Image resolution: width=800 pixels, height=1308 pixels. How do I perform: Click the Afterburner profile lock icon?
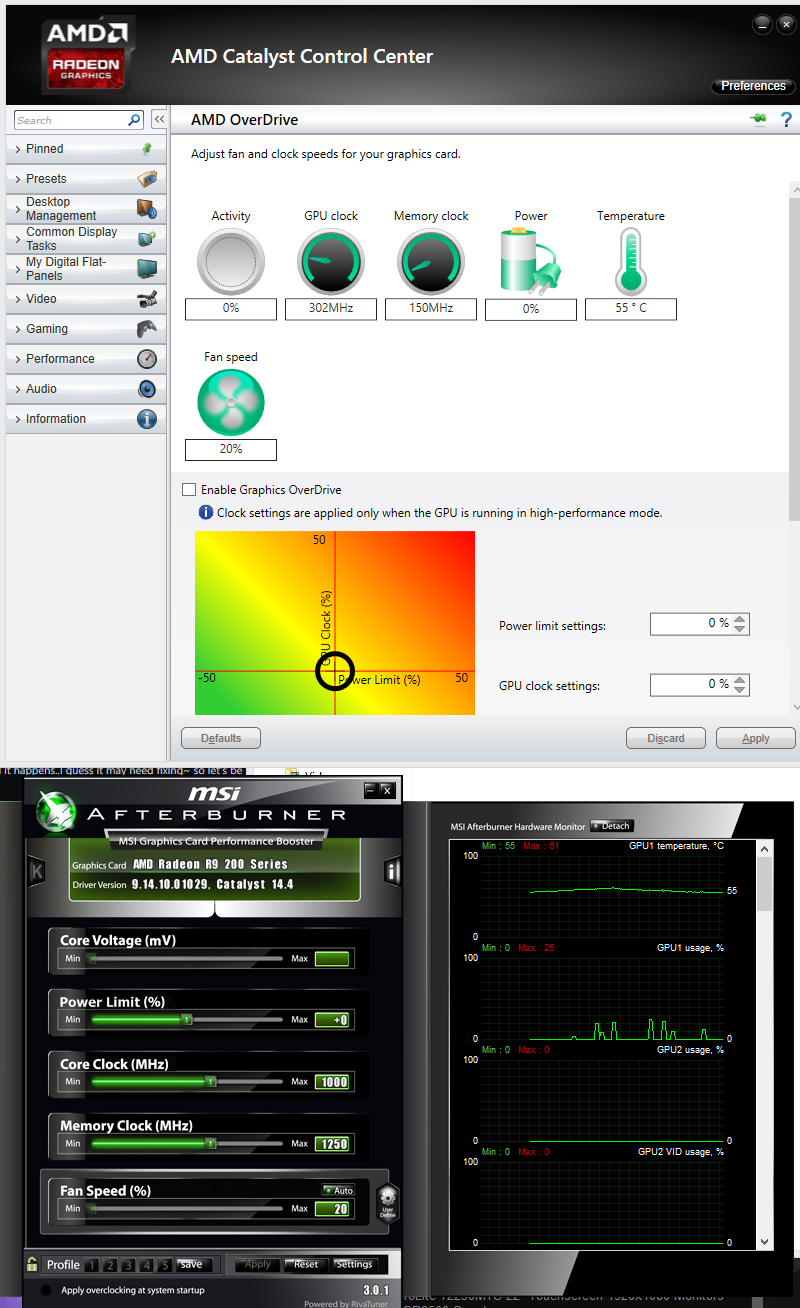point(33,1264)
